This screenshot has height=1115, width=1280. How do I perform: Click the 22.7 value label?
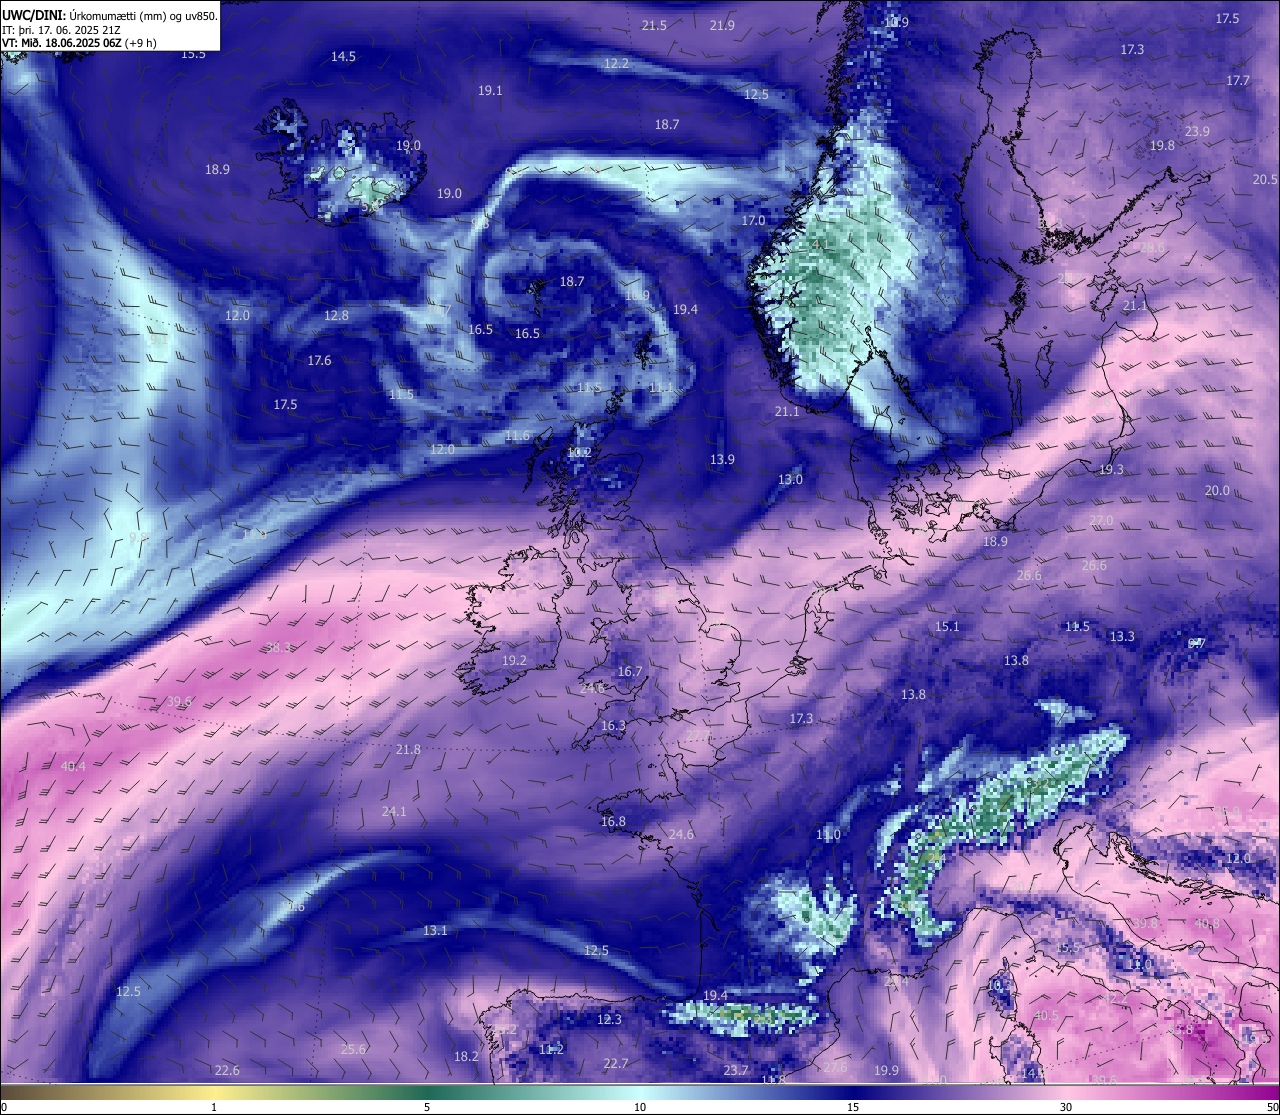click(x=616, y=1063)
